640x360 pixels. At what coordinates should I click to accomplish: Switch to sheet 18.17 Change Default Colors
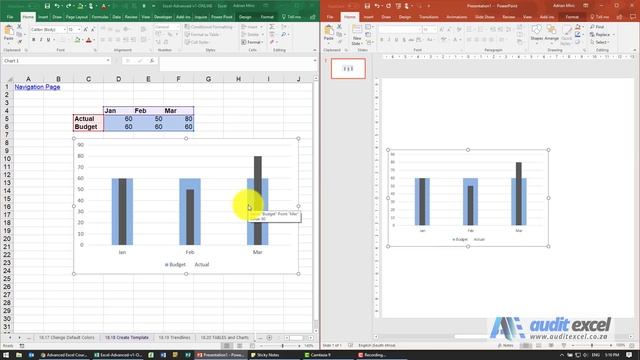pos(67,338)
